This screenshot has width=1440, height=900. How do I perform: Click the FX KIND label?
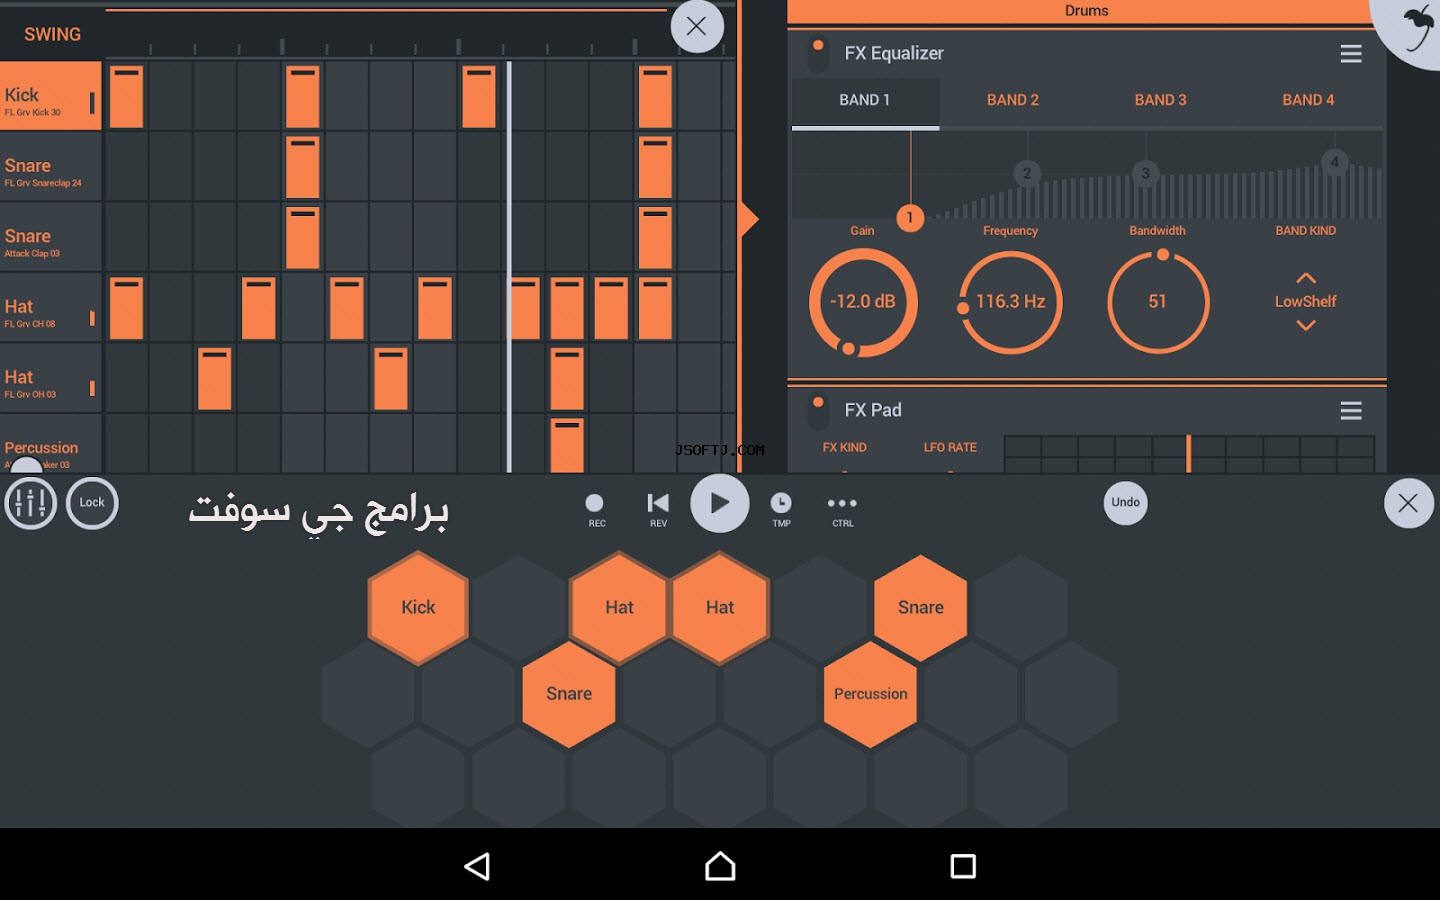[x=844, y=447]
